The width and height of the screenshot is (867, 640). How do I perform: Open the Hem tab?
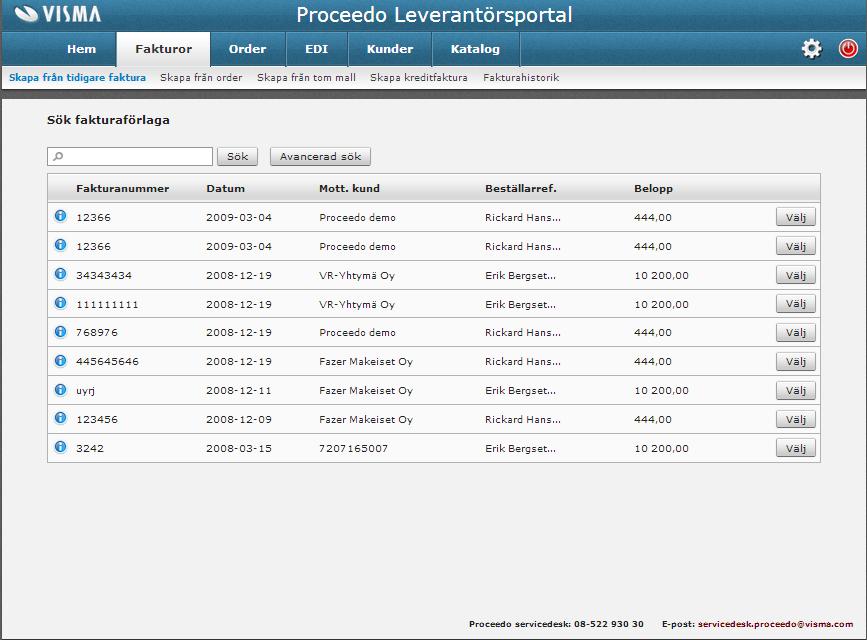click(x=82, y=49)
